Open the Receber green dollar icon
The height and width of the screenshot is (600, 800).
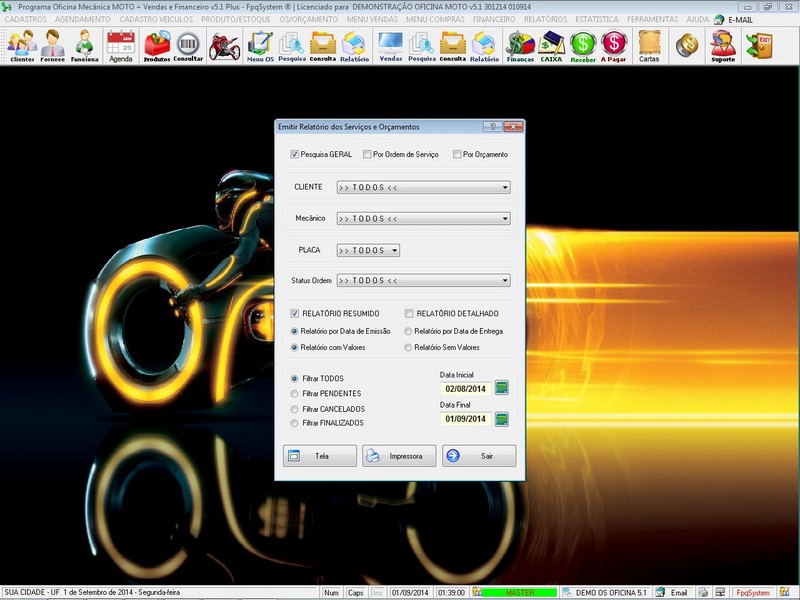583,45
